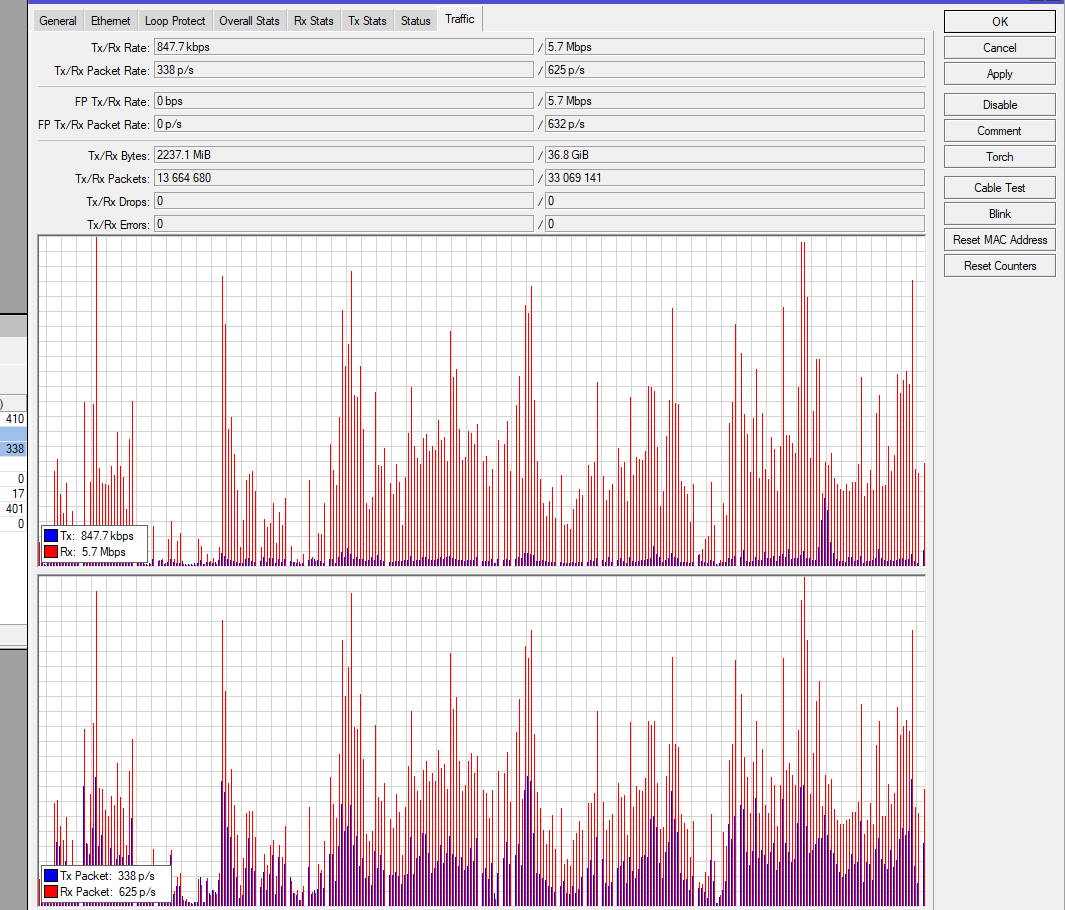Apply the interface settings
Screen dimensions: 1065x910
click(999, 74)
